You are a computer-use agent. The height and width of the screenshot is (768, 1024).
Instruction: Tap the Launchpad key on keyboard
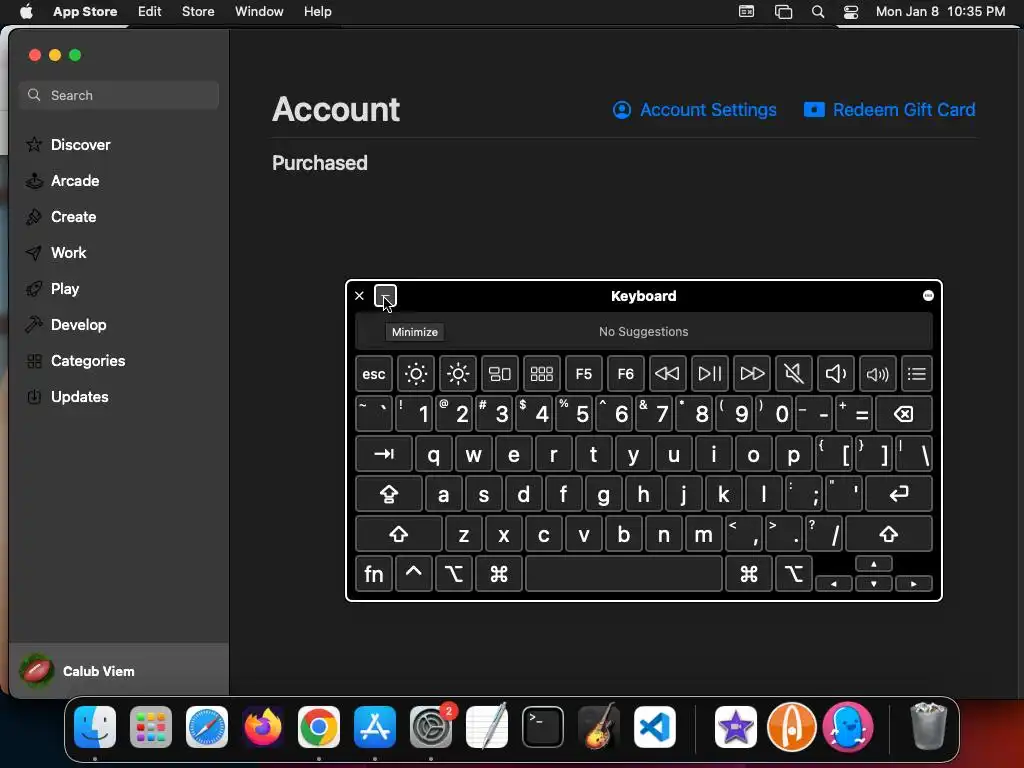pos(541,374)
